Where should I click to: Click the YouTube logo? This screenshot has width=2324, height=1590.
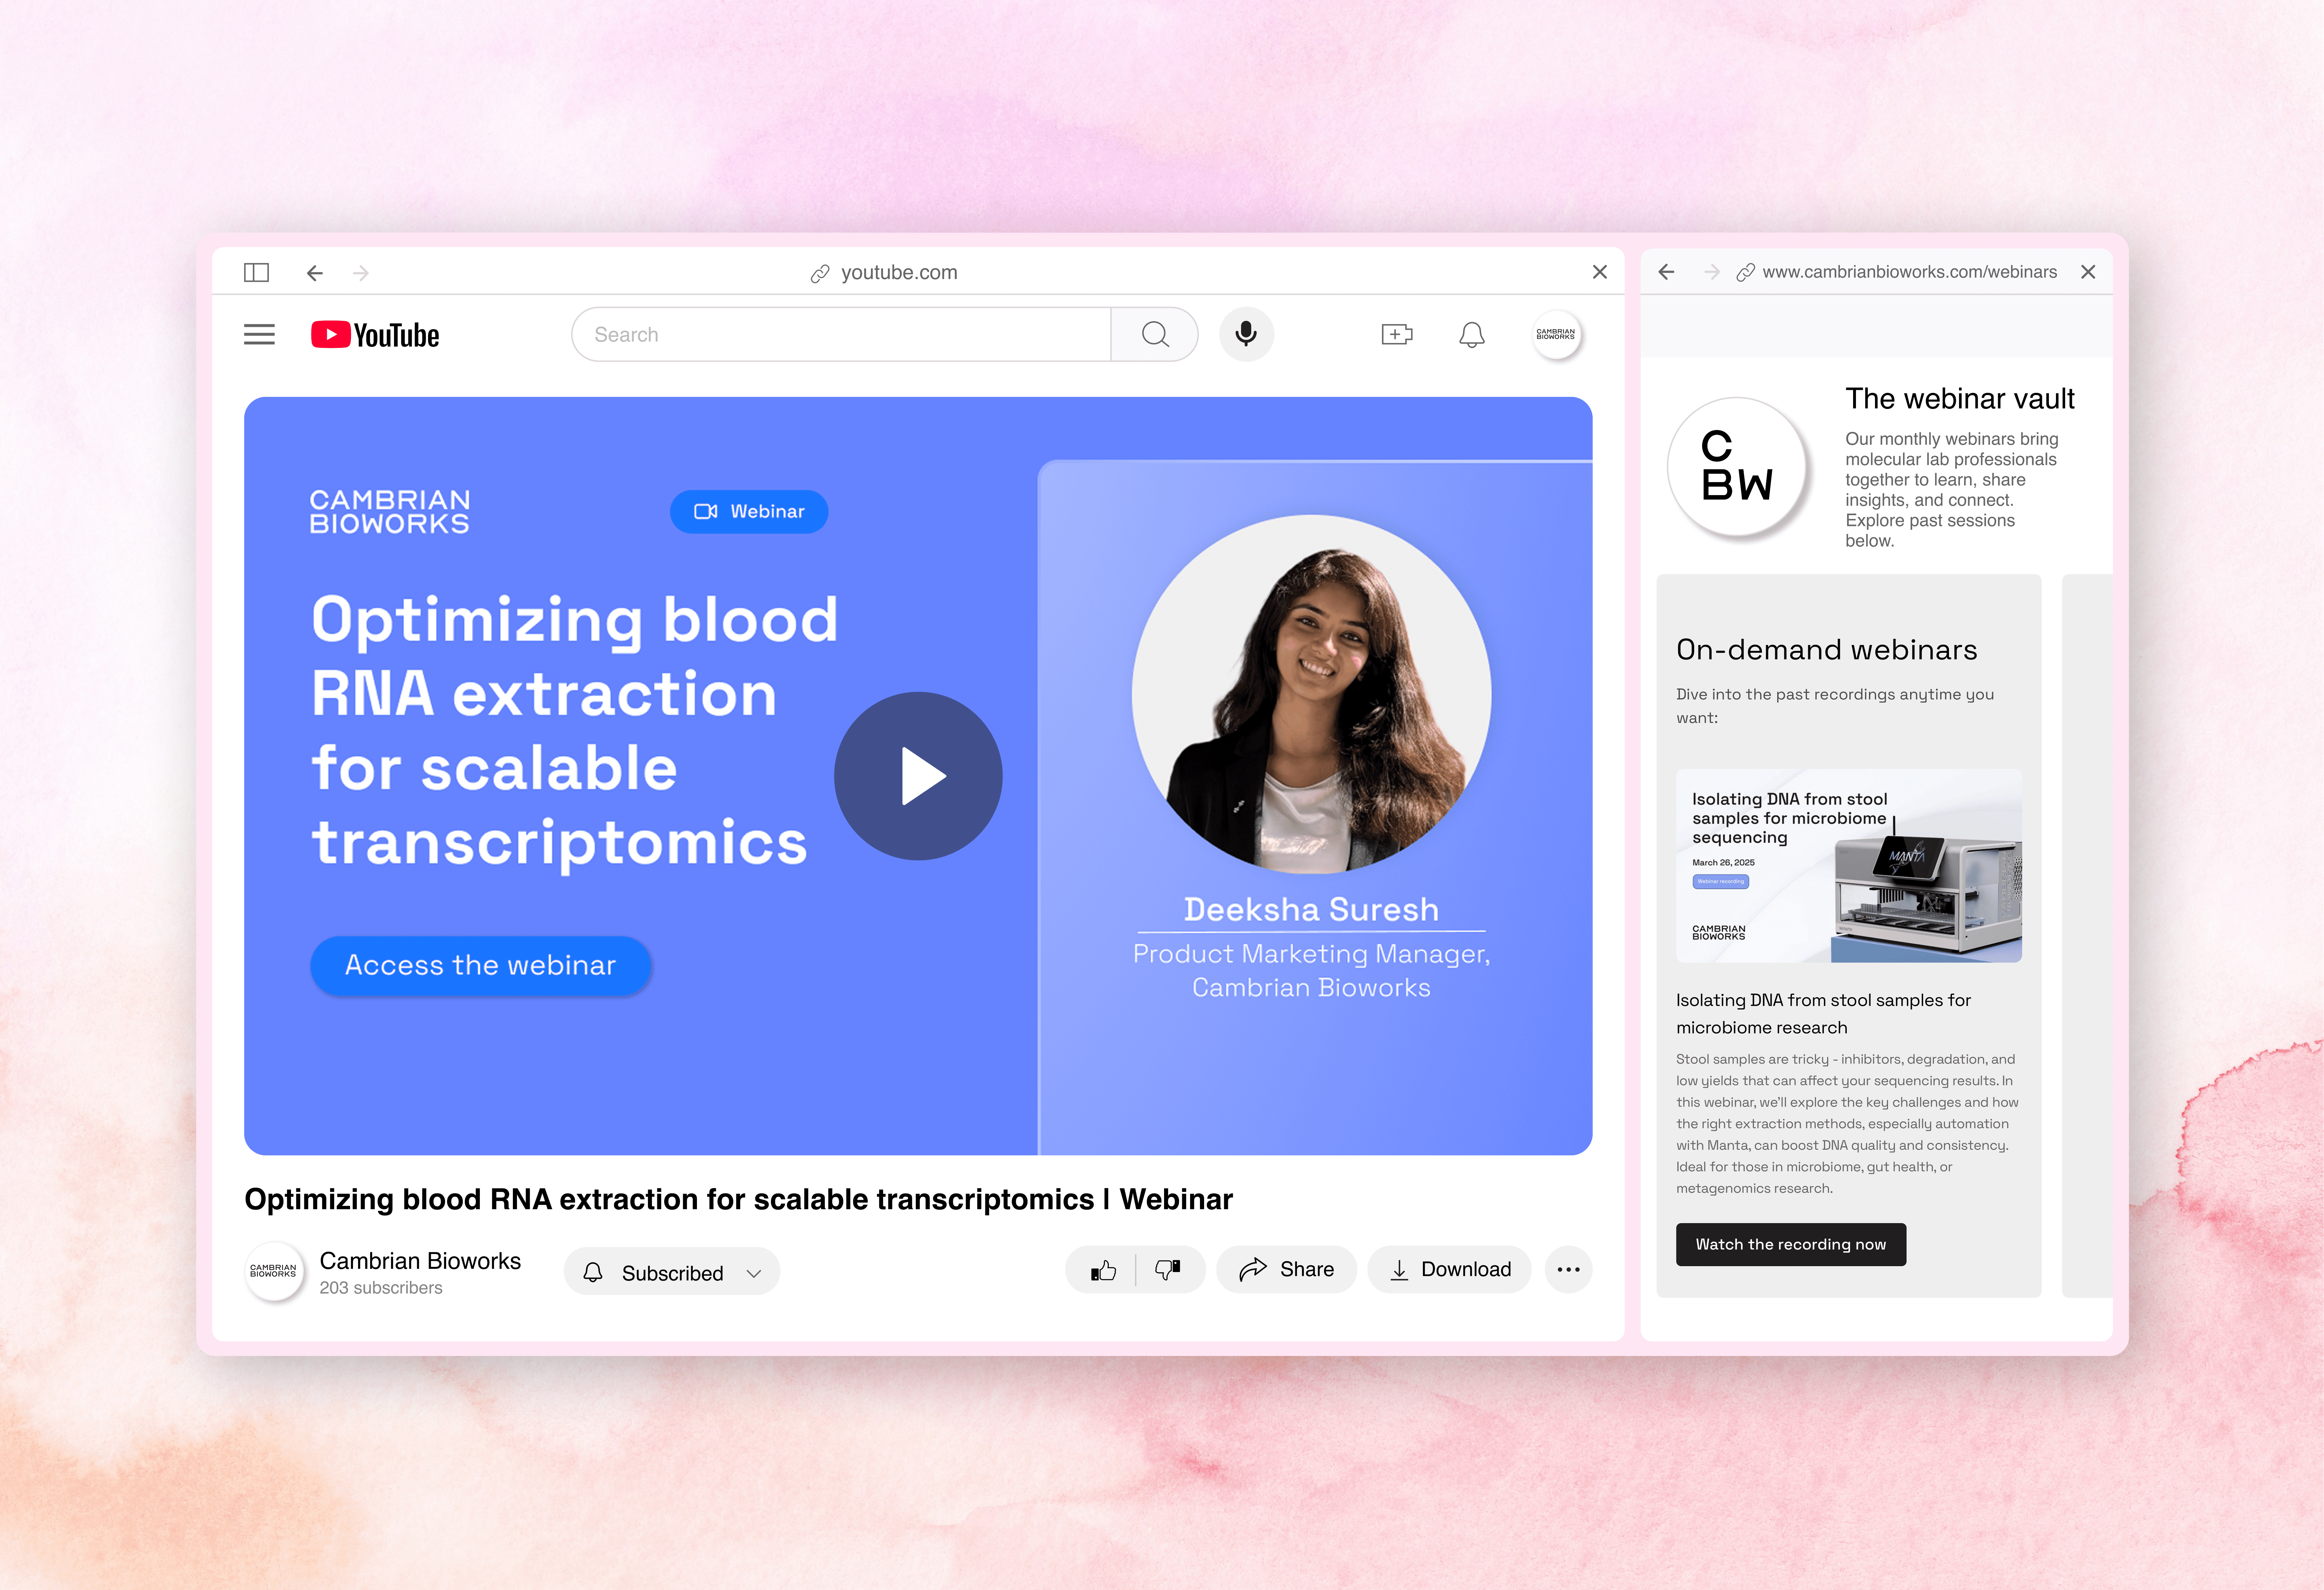point(375,335)
